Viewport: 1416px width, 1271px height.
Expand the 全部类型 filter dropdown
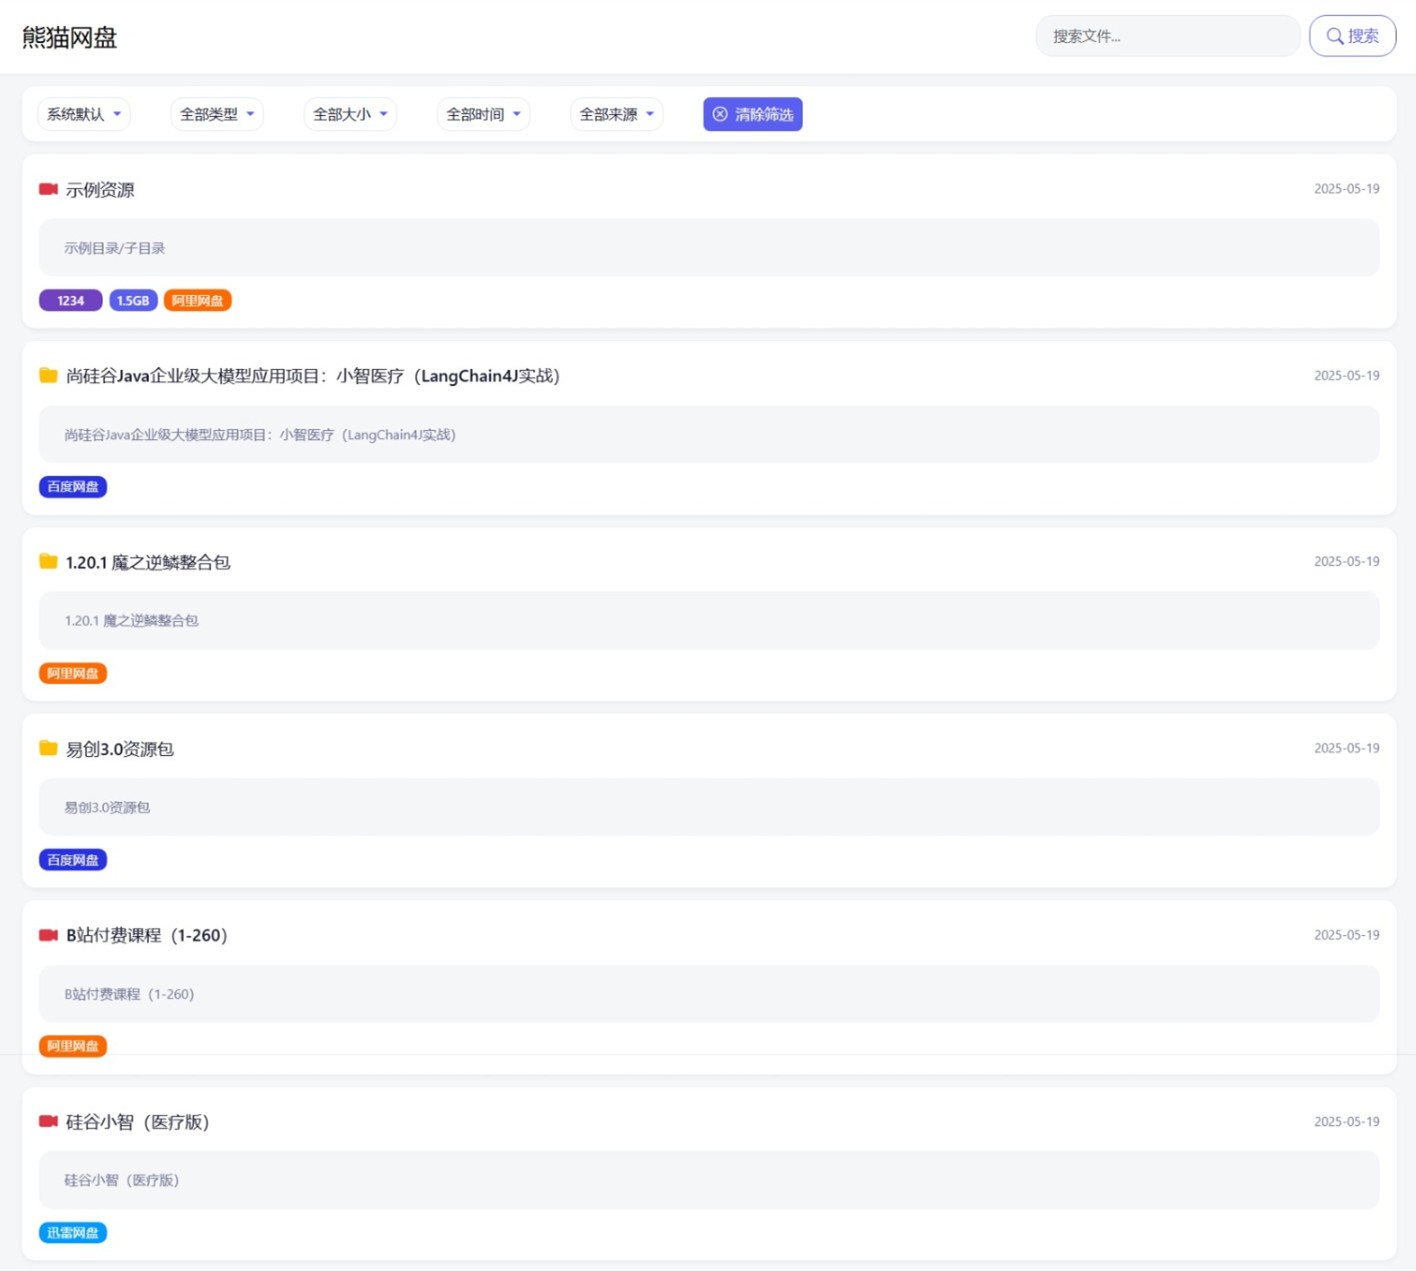click(x=217, y=114)
